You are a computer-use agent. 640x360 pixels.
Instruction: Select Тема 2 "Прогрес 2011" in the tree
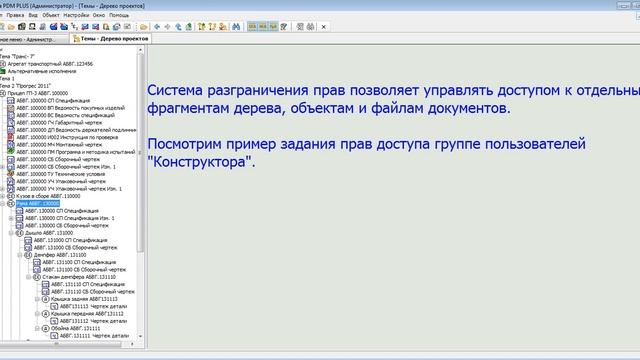[x=25, y=86]
